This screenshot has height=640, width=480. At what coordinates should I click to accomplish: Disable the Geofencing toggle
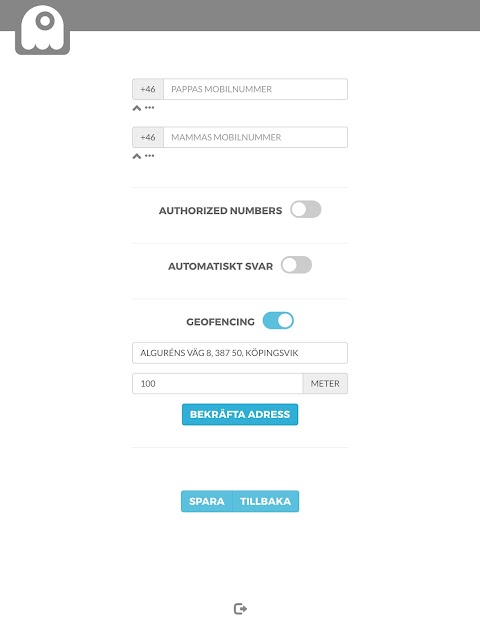[x=278, y=320]
